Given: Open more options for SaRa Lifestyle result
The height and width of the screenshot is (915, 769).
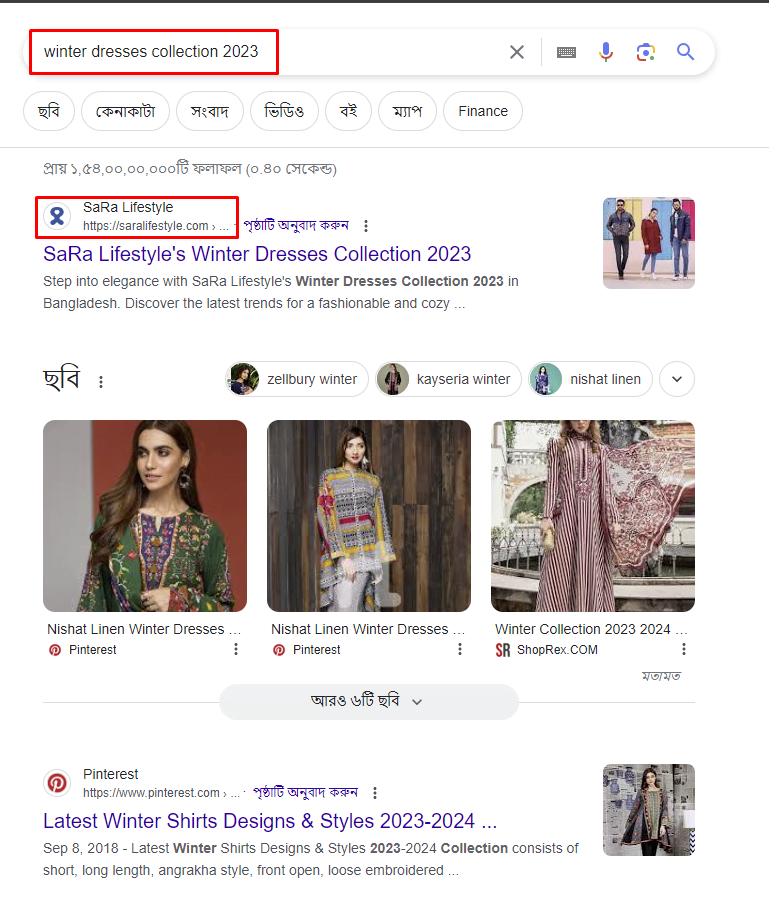Looking at the screenshot, I should [x=366, y=225].
